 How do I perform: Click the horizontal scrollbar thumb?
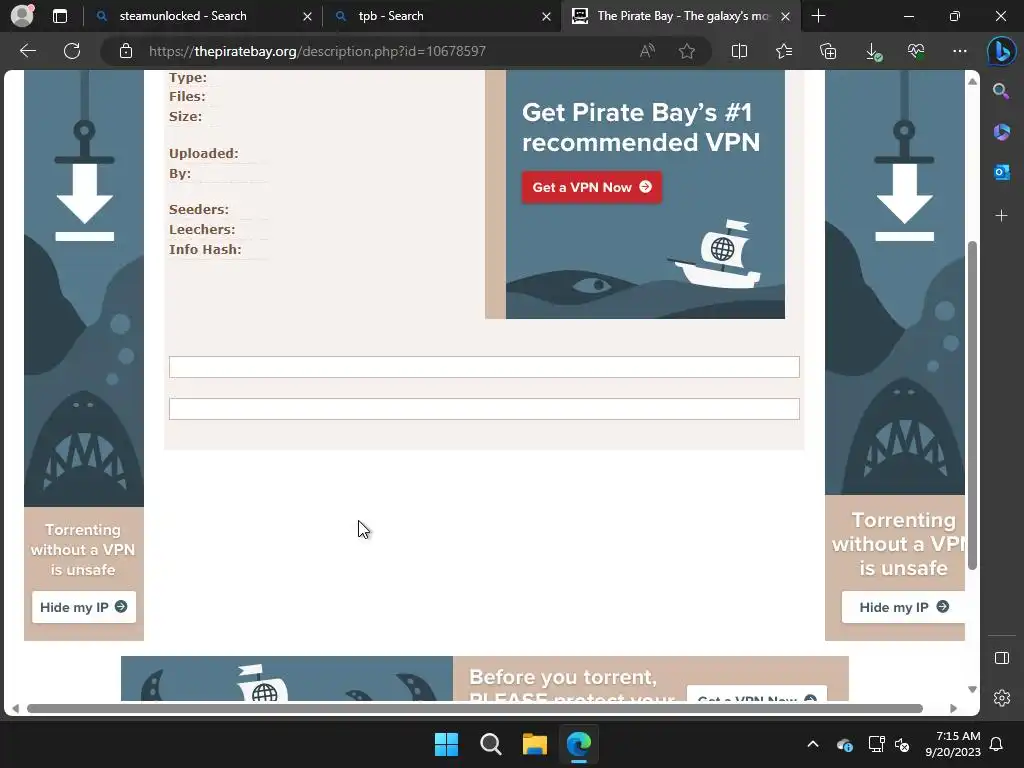click(x=475, y=709)
